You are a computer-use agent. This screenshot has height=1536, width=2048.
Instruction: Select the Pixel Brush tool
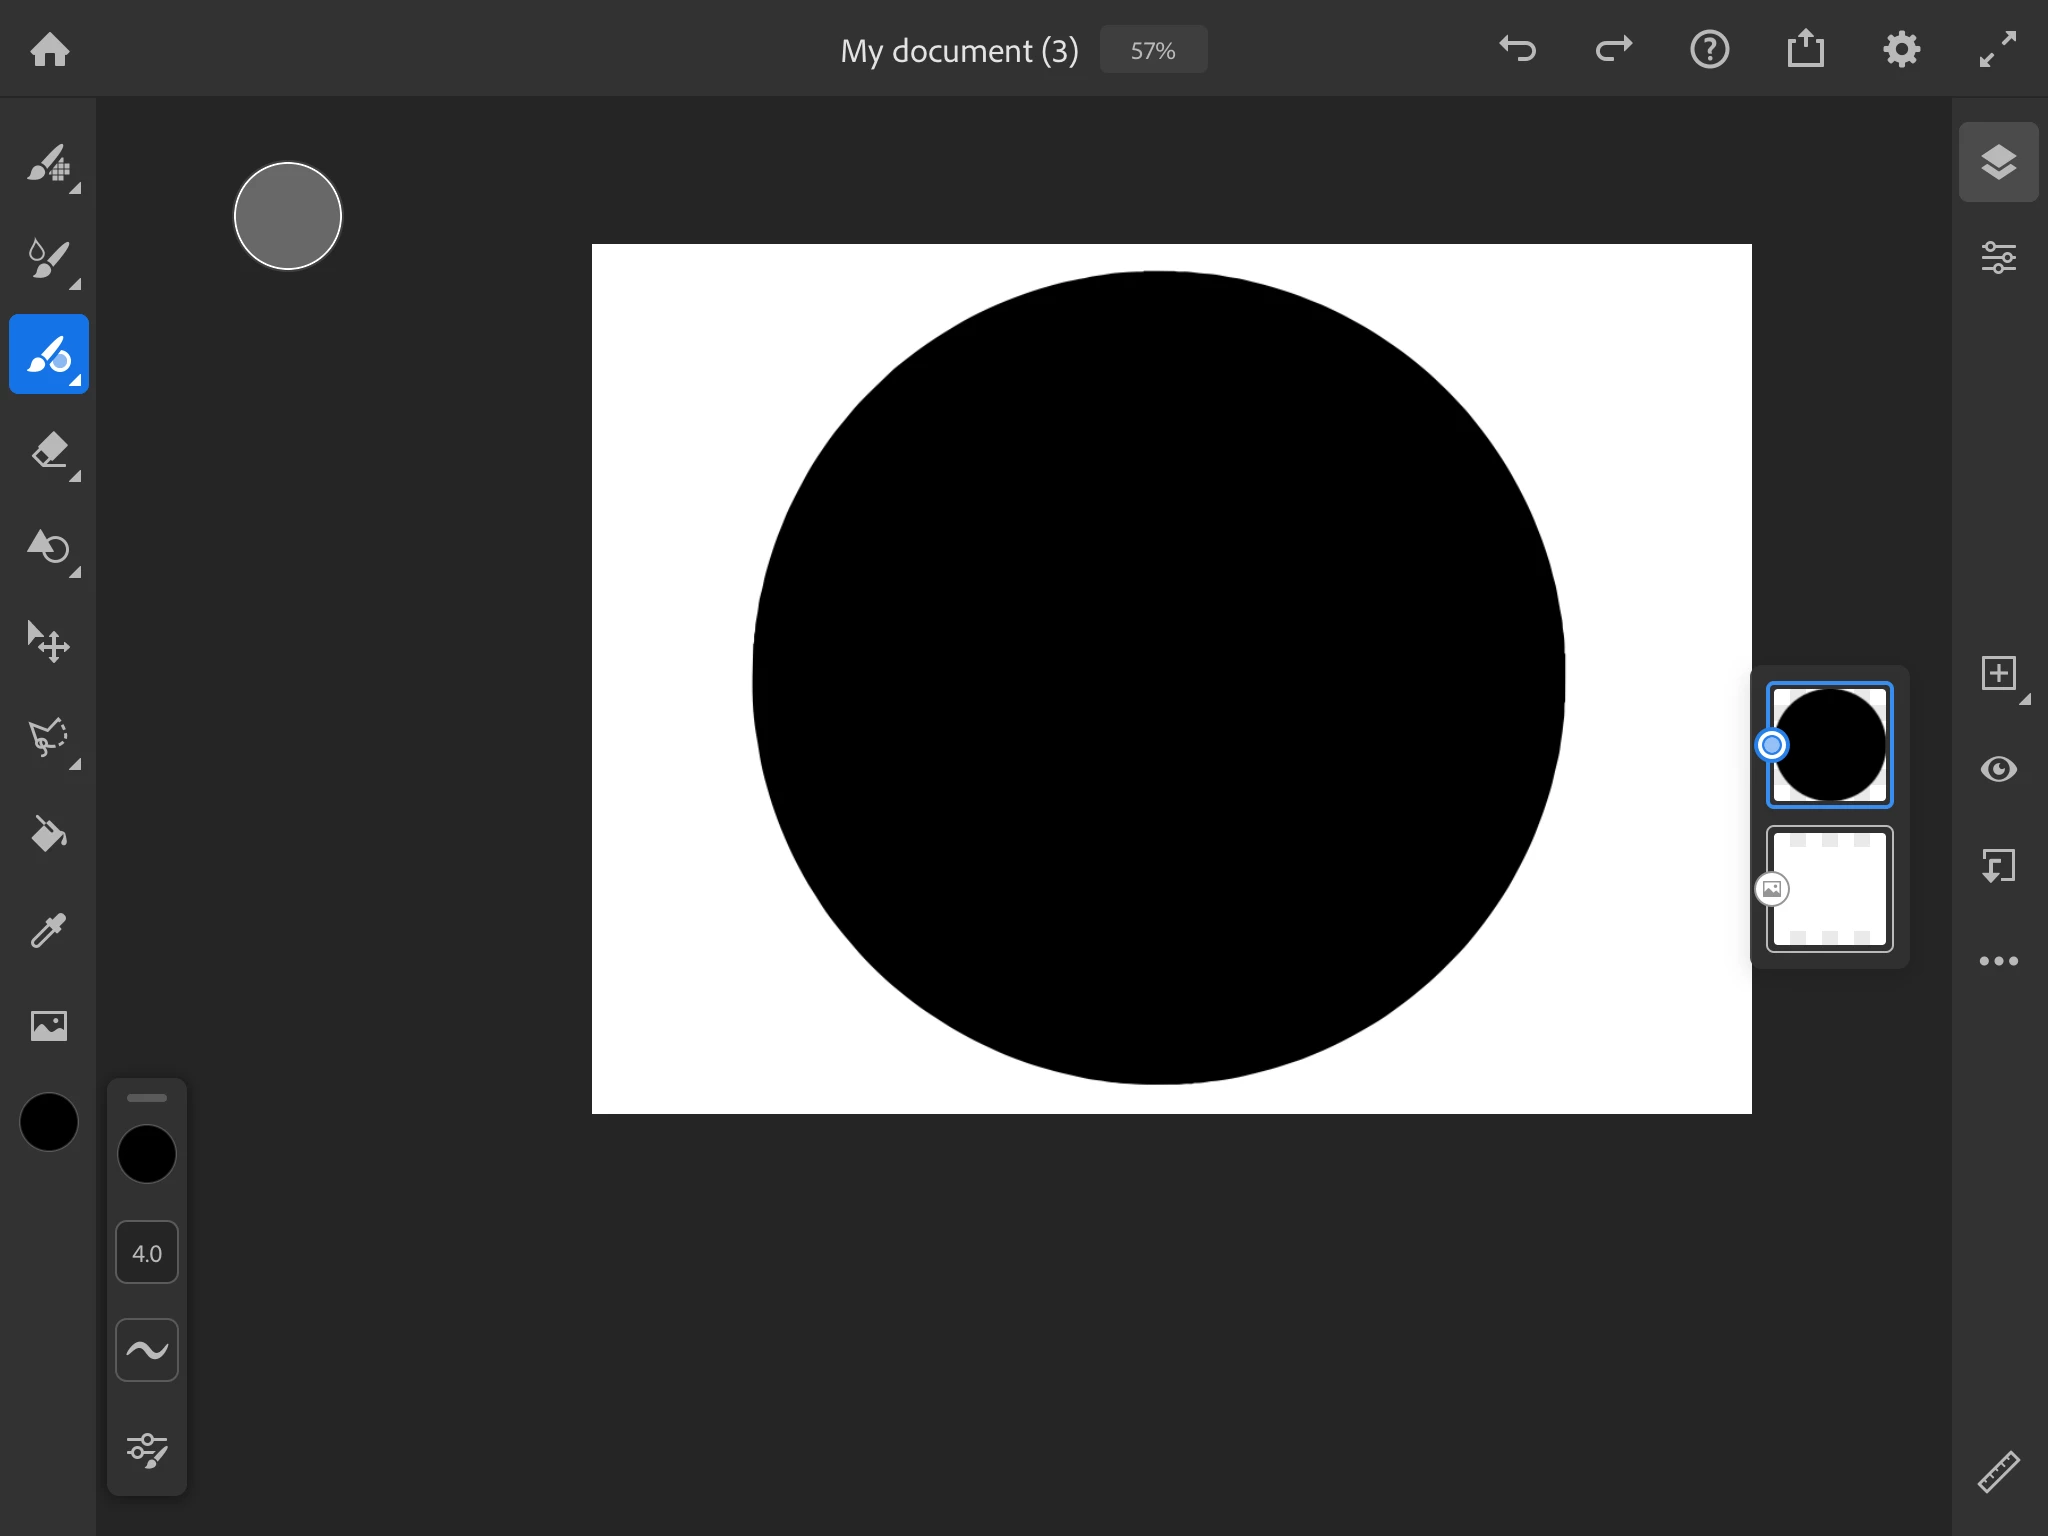[x=48, y=163]
